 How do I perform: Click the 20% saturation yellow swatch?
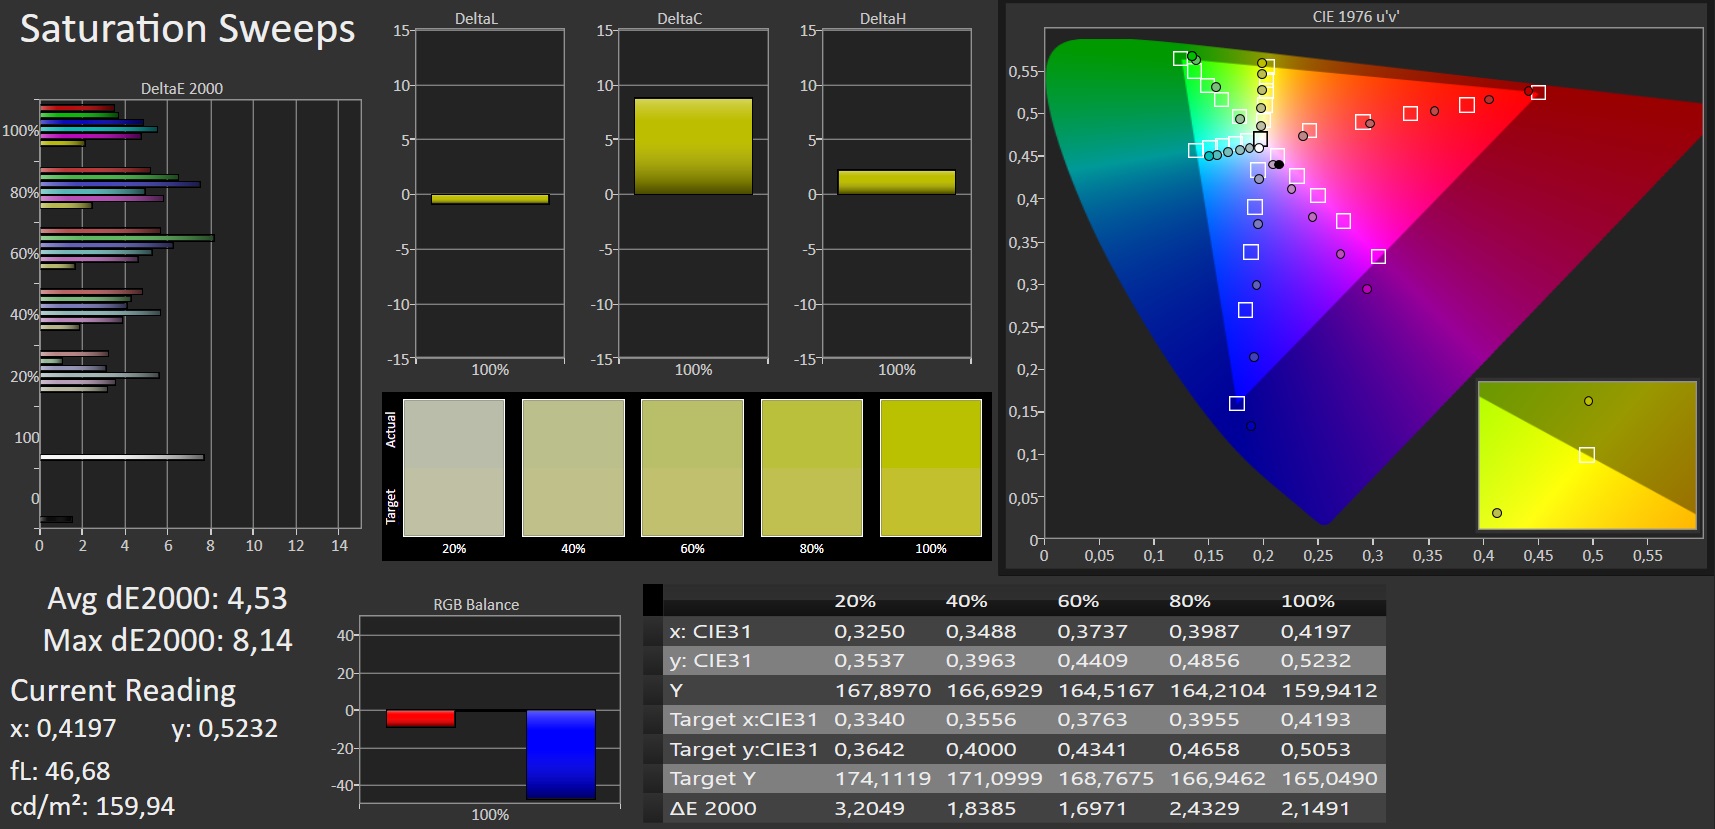click(453, 467)
